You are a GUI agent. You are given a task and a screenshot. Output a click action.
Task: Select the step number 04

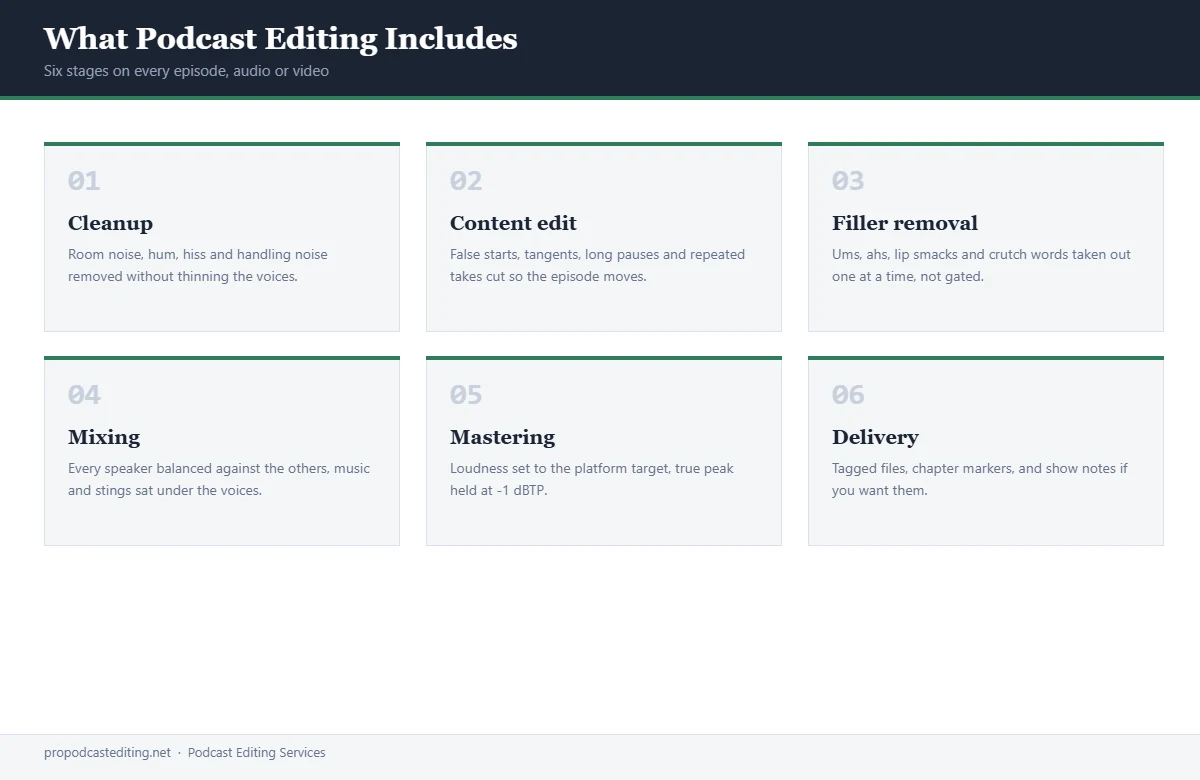84,395
